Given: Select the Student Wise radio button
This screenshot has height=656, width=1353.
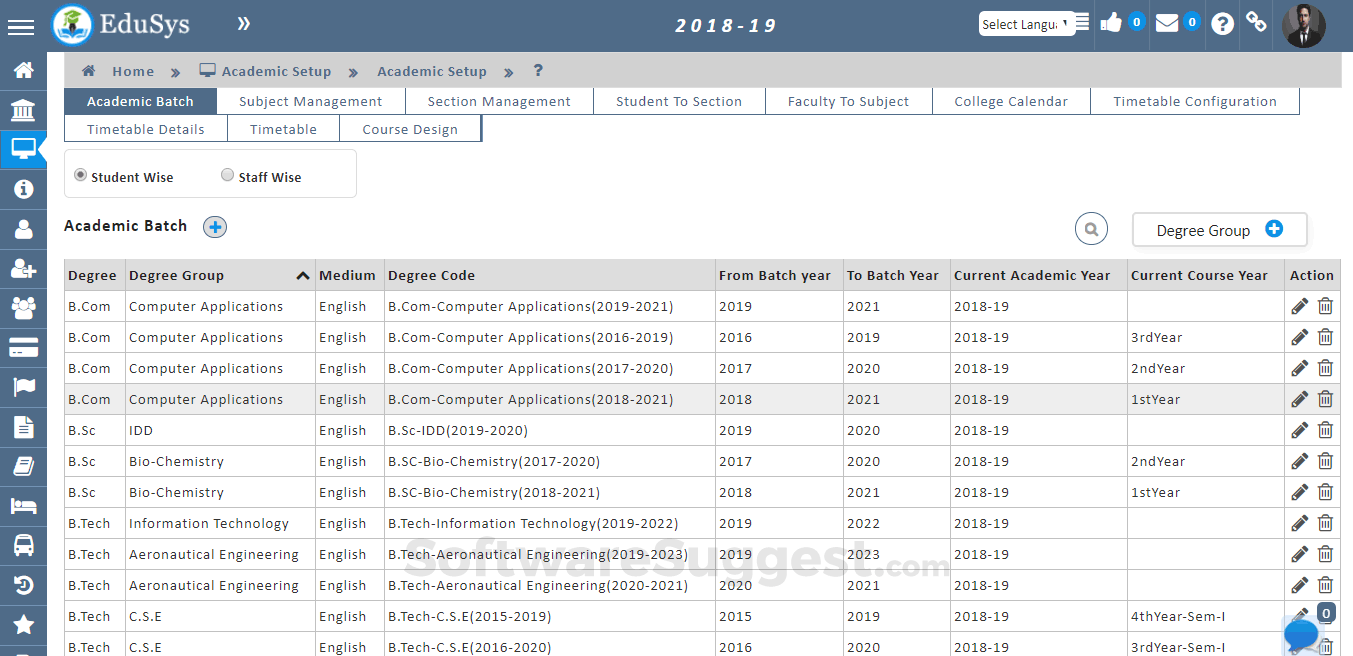Looking at the screenshot, I should point(81,175).
